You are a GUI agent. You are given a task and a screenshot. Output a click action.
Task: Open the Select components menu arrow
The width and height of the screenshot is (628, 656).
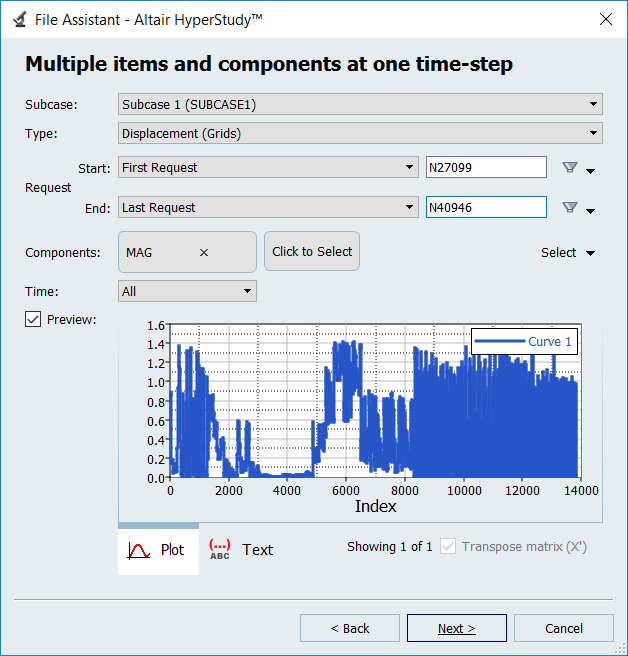(590, 254)
